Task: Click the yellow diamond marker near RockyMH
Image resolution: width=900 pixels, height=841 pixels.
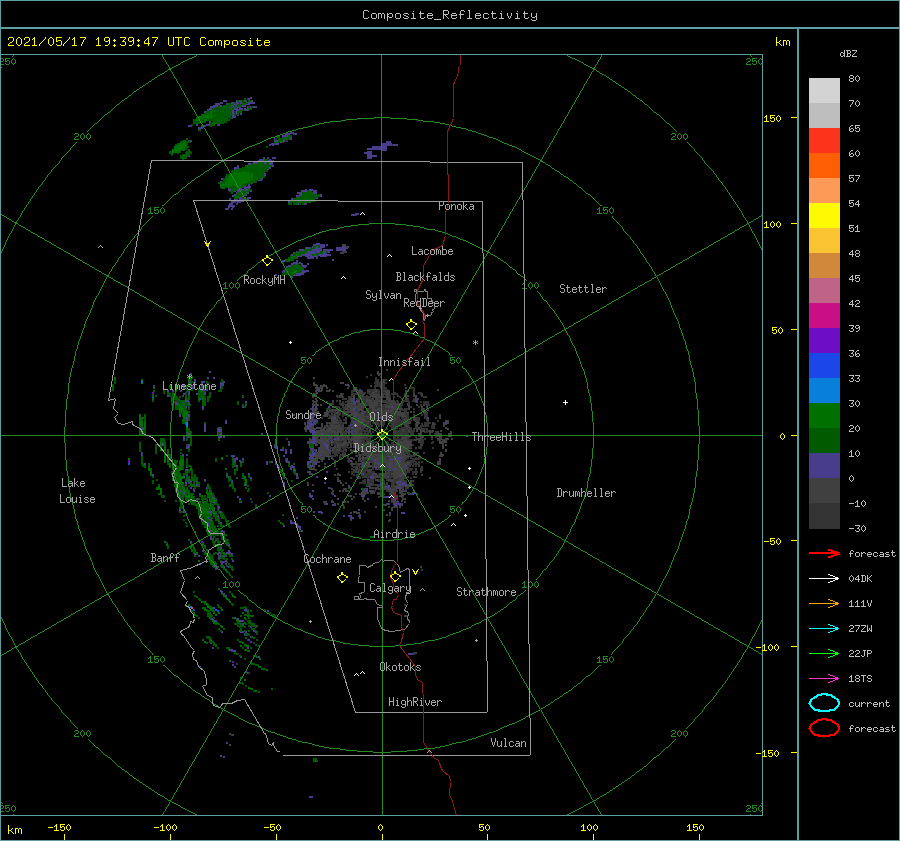Action: 267,261
